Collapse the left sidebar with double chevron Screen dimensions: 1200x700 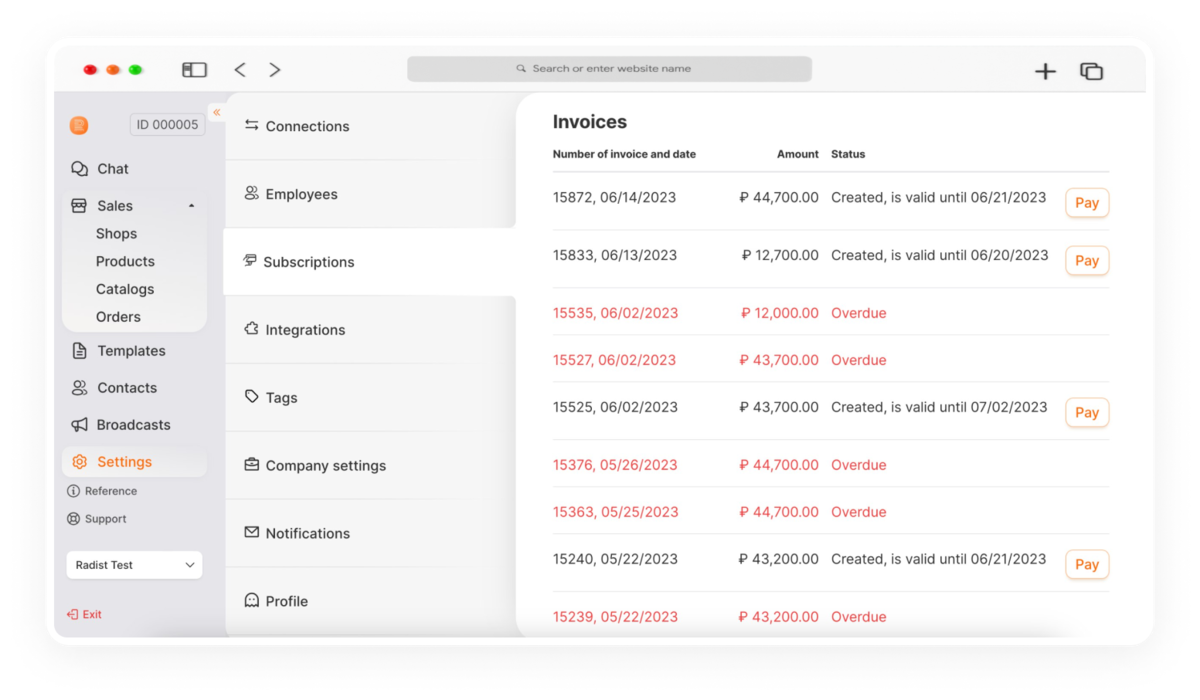(216, 112)
